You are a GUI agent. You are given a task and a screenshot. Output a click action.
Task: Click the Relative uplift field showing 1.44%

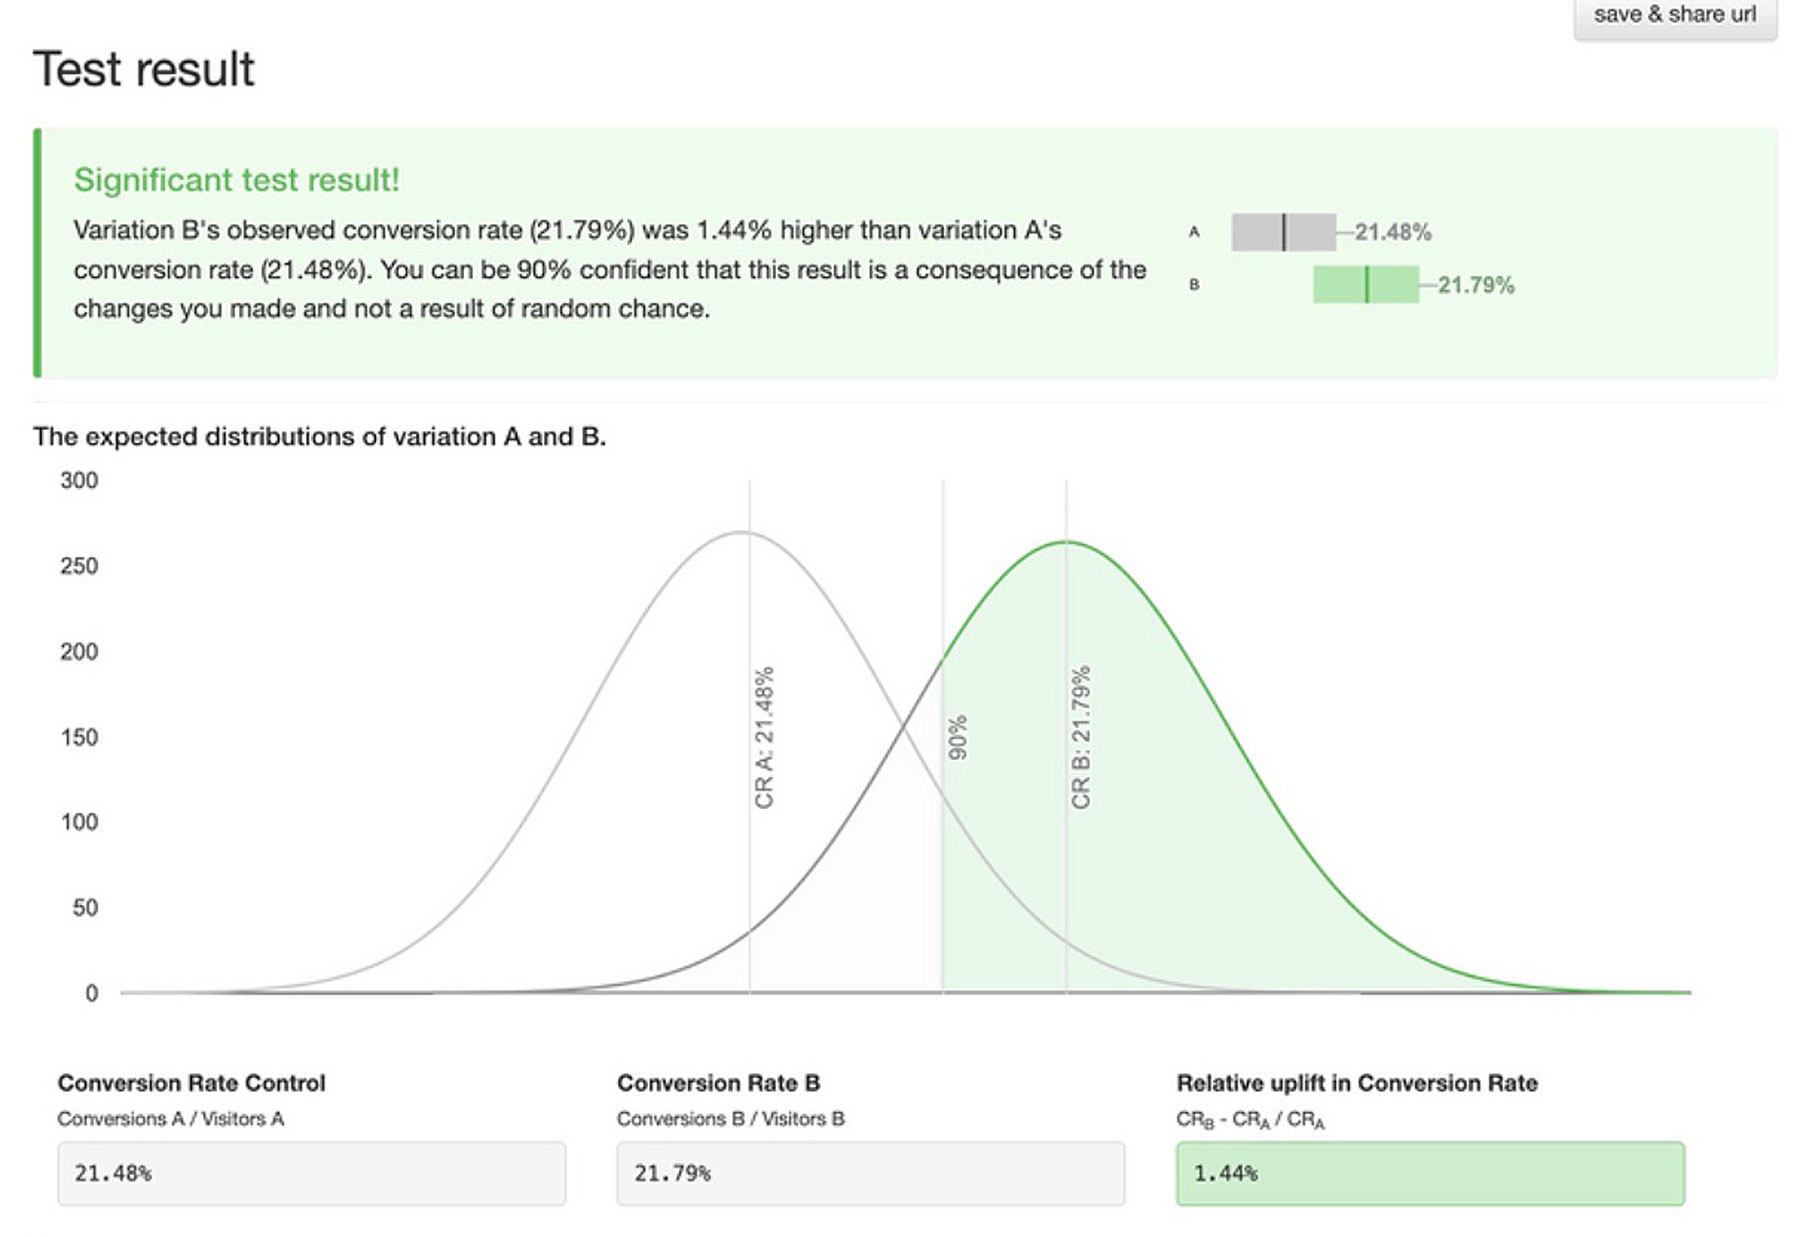click(x=1430, y=1173)
